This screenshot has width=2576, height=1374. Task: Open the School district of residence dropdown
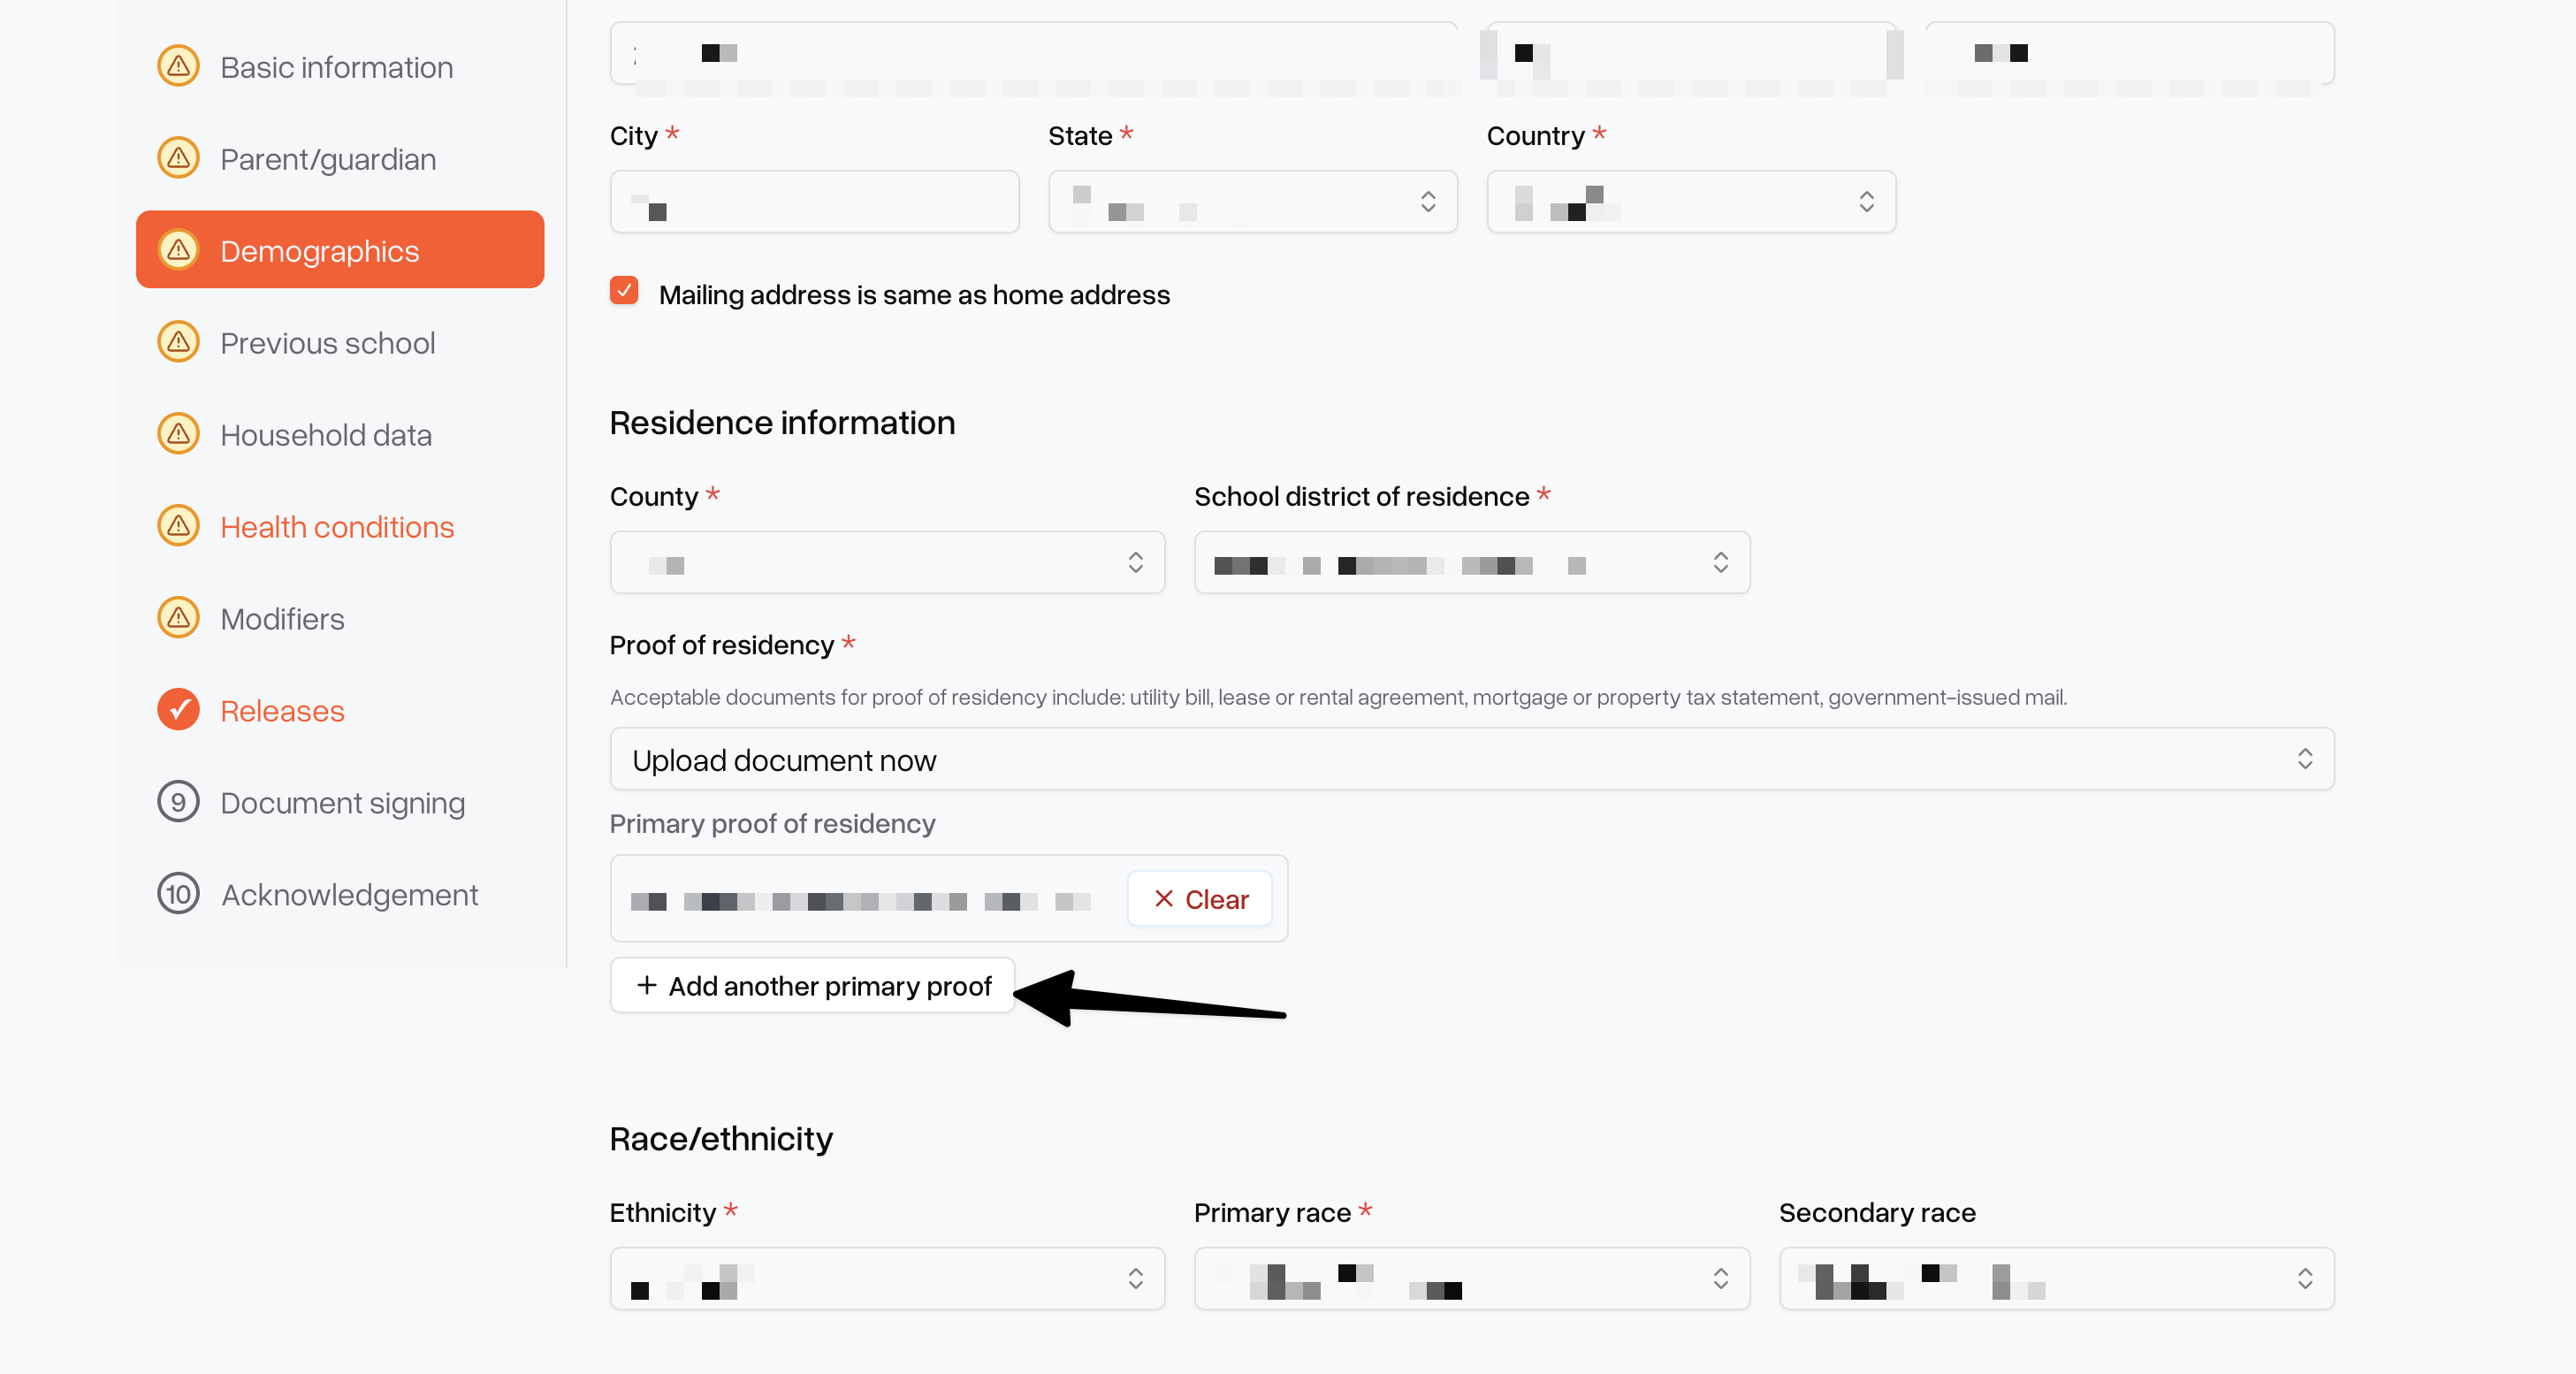1472,563
